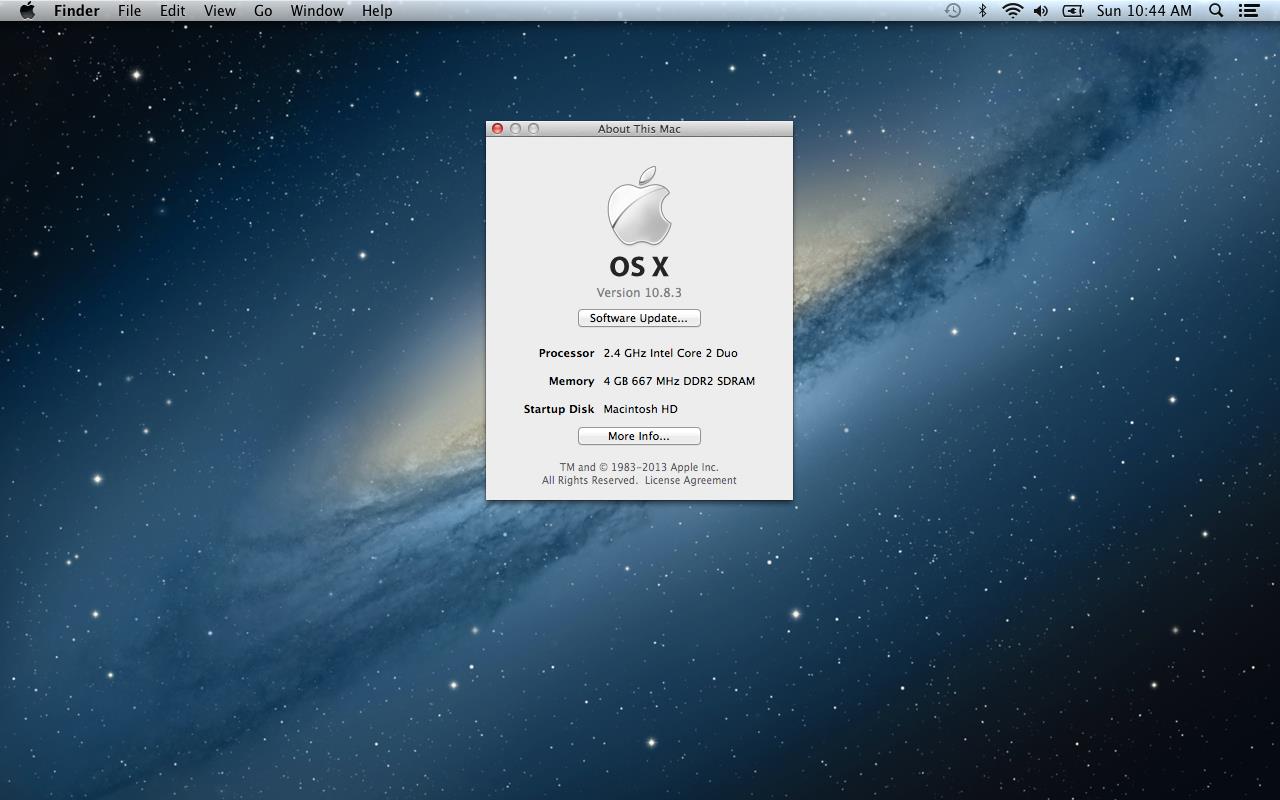Viewport: 1280px width, 800px height.
Task: Click the 2.4 GHz Intel Core 2 Duo text
Action: pos(670,353)
